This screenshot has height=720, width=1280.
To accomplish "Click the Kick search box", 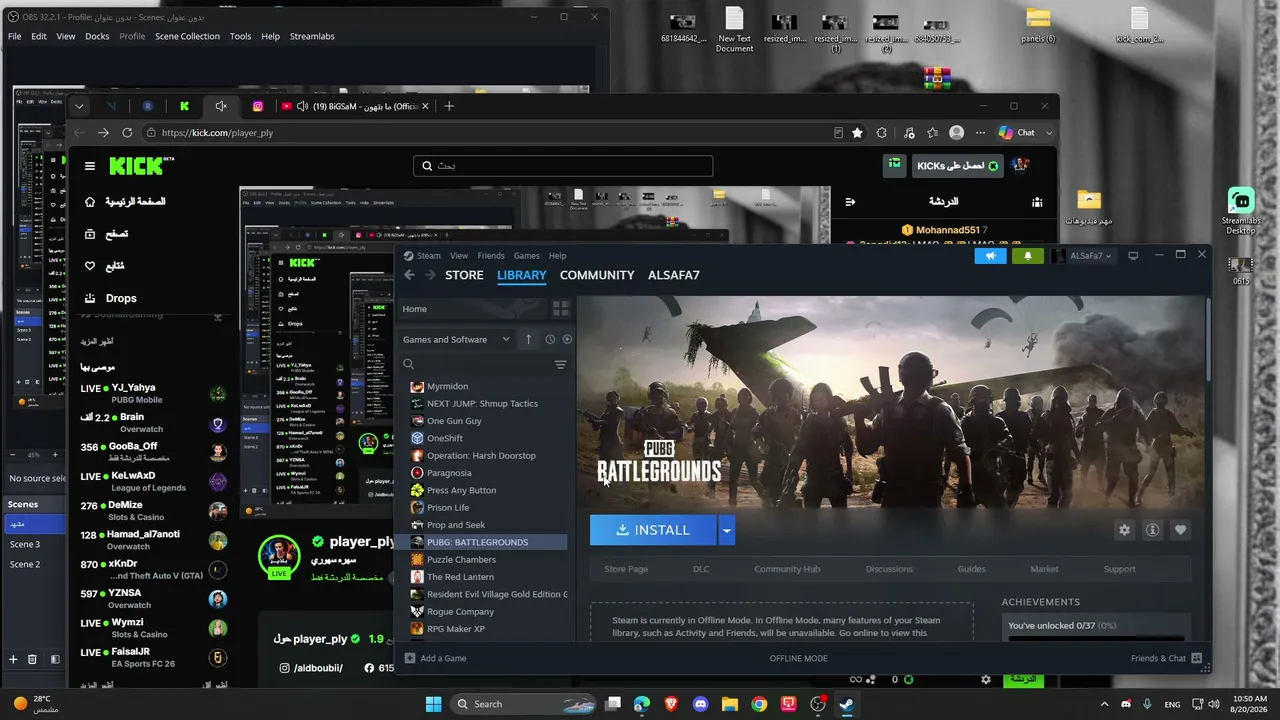I will click(x=563, y=166).
